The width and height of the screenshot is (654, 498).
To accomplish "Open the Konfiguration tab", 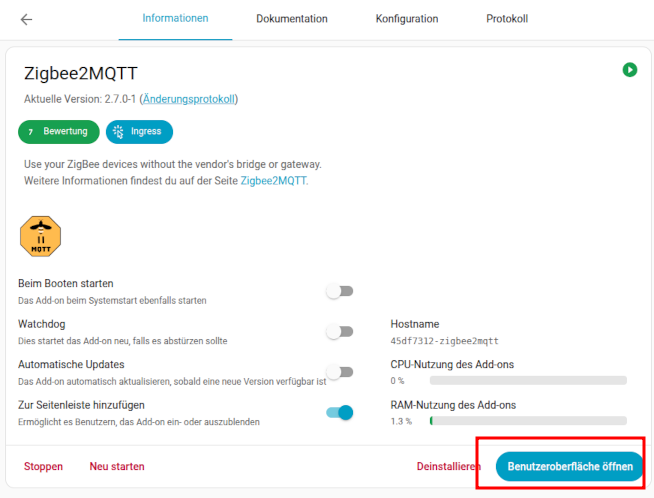I will pos(406,19).
